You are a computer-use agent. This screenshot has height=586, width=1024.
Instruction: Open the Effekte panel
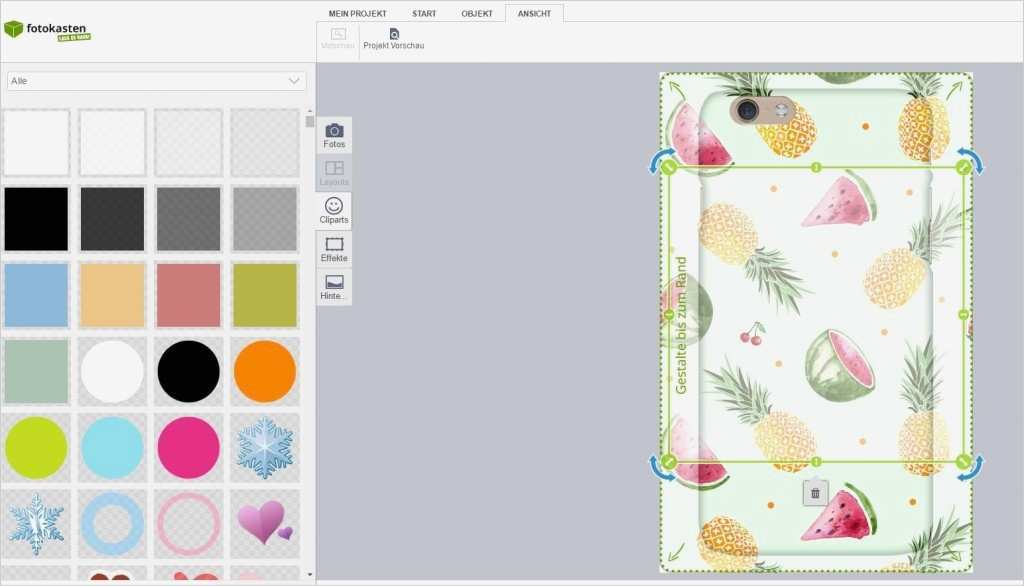pos(334,249)
